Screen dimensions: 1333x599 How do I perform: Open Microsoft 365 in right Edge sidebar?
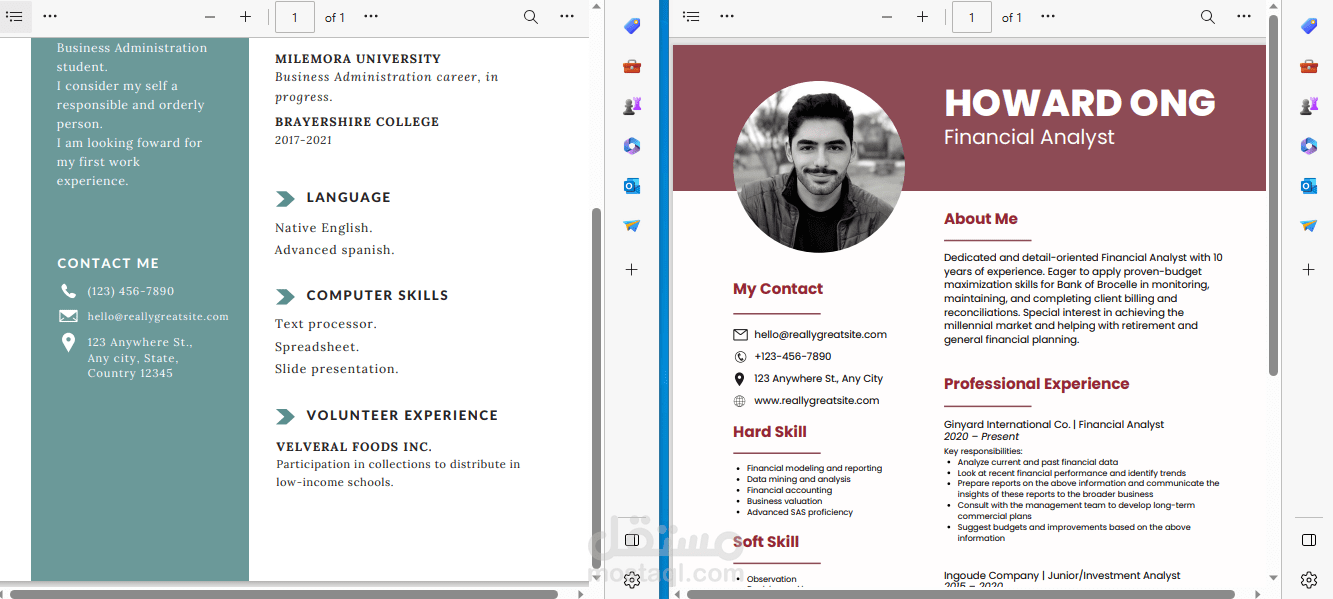tap(1309, 146)
